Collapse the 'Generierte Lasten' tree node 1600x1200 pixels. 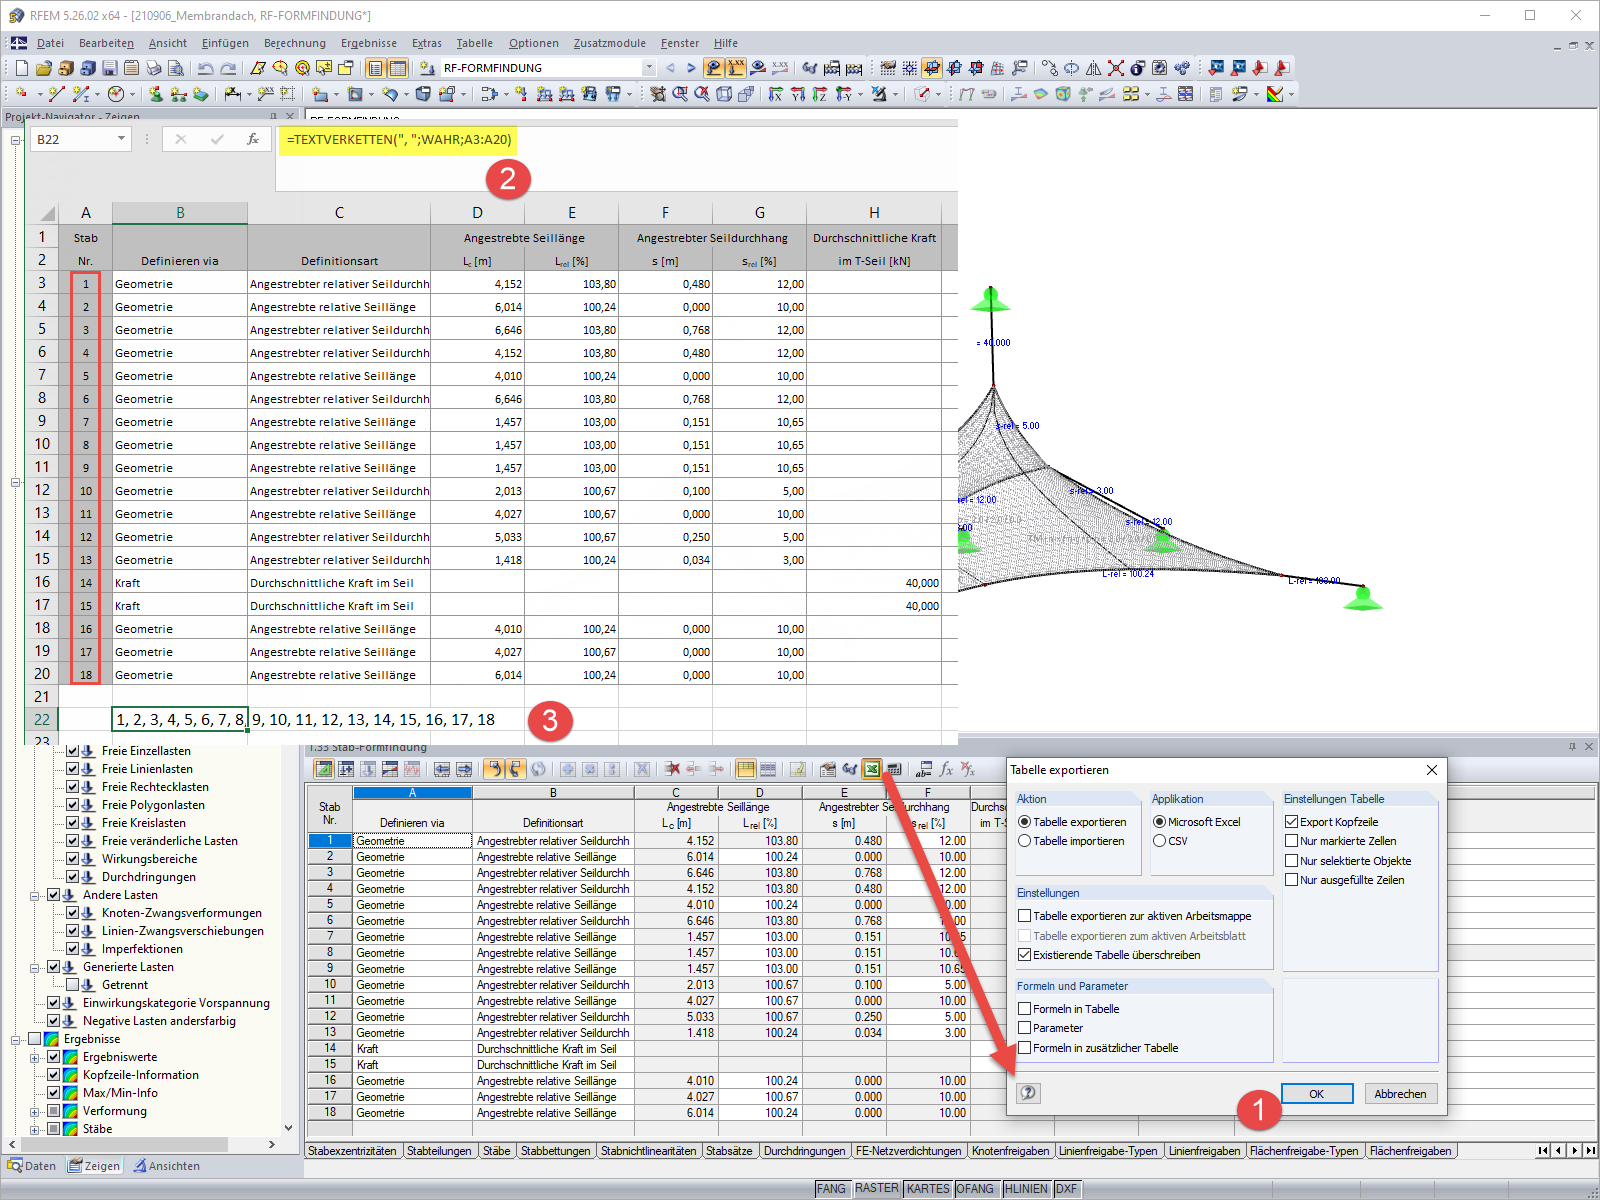pyautogui.click(x=35, y=967)
